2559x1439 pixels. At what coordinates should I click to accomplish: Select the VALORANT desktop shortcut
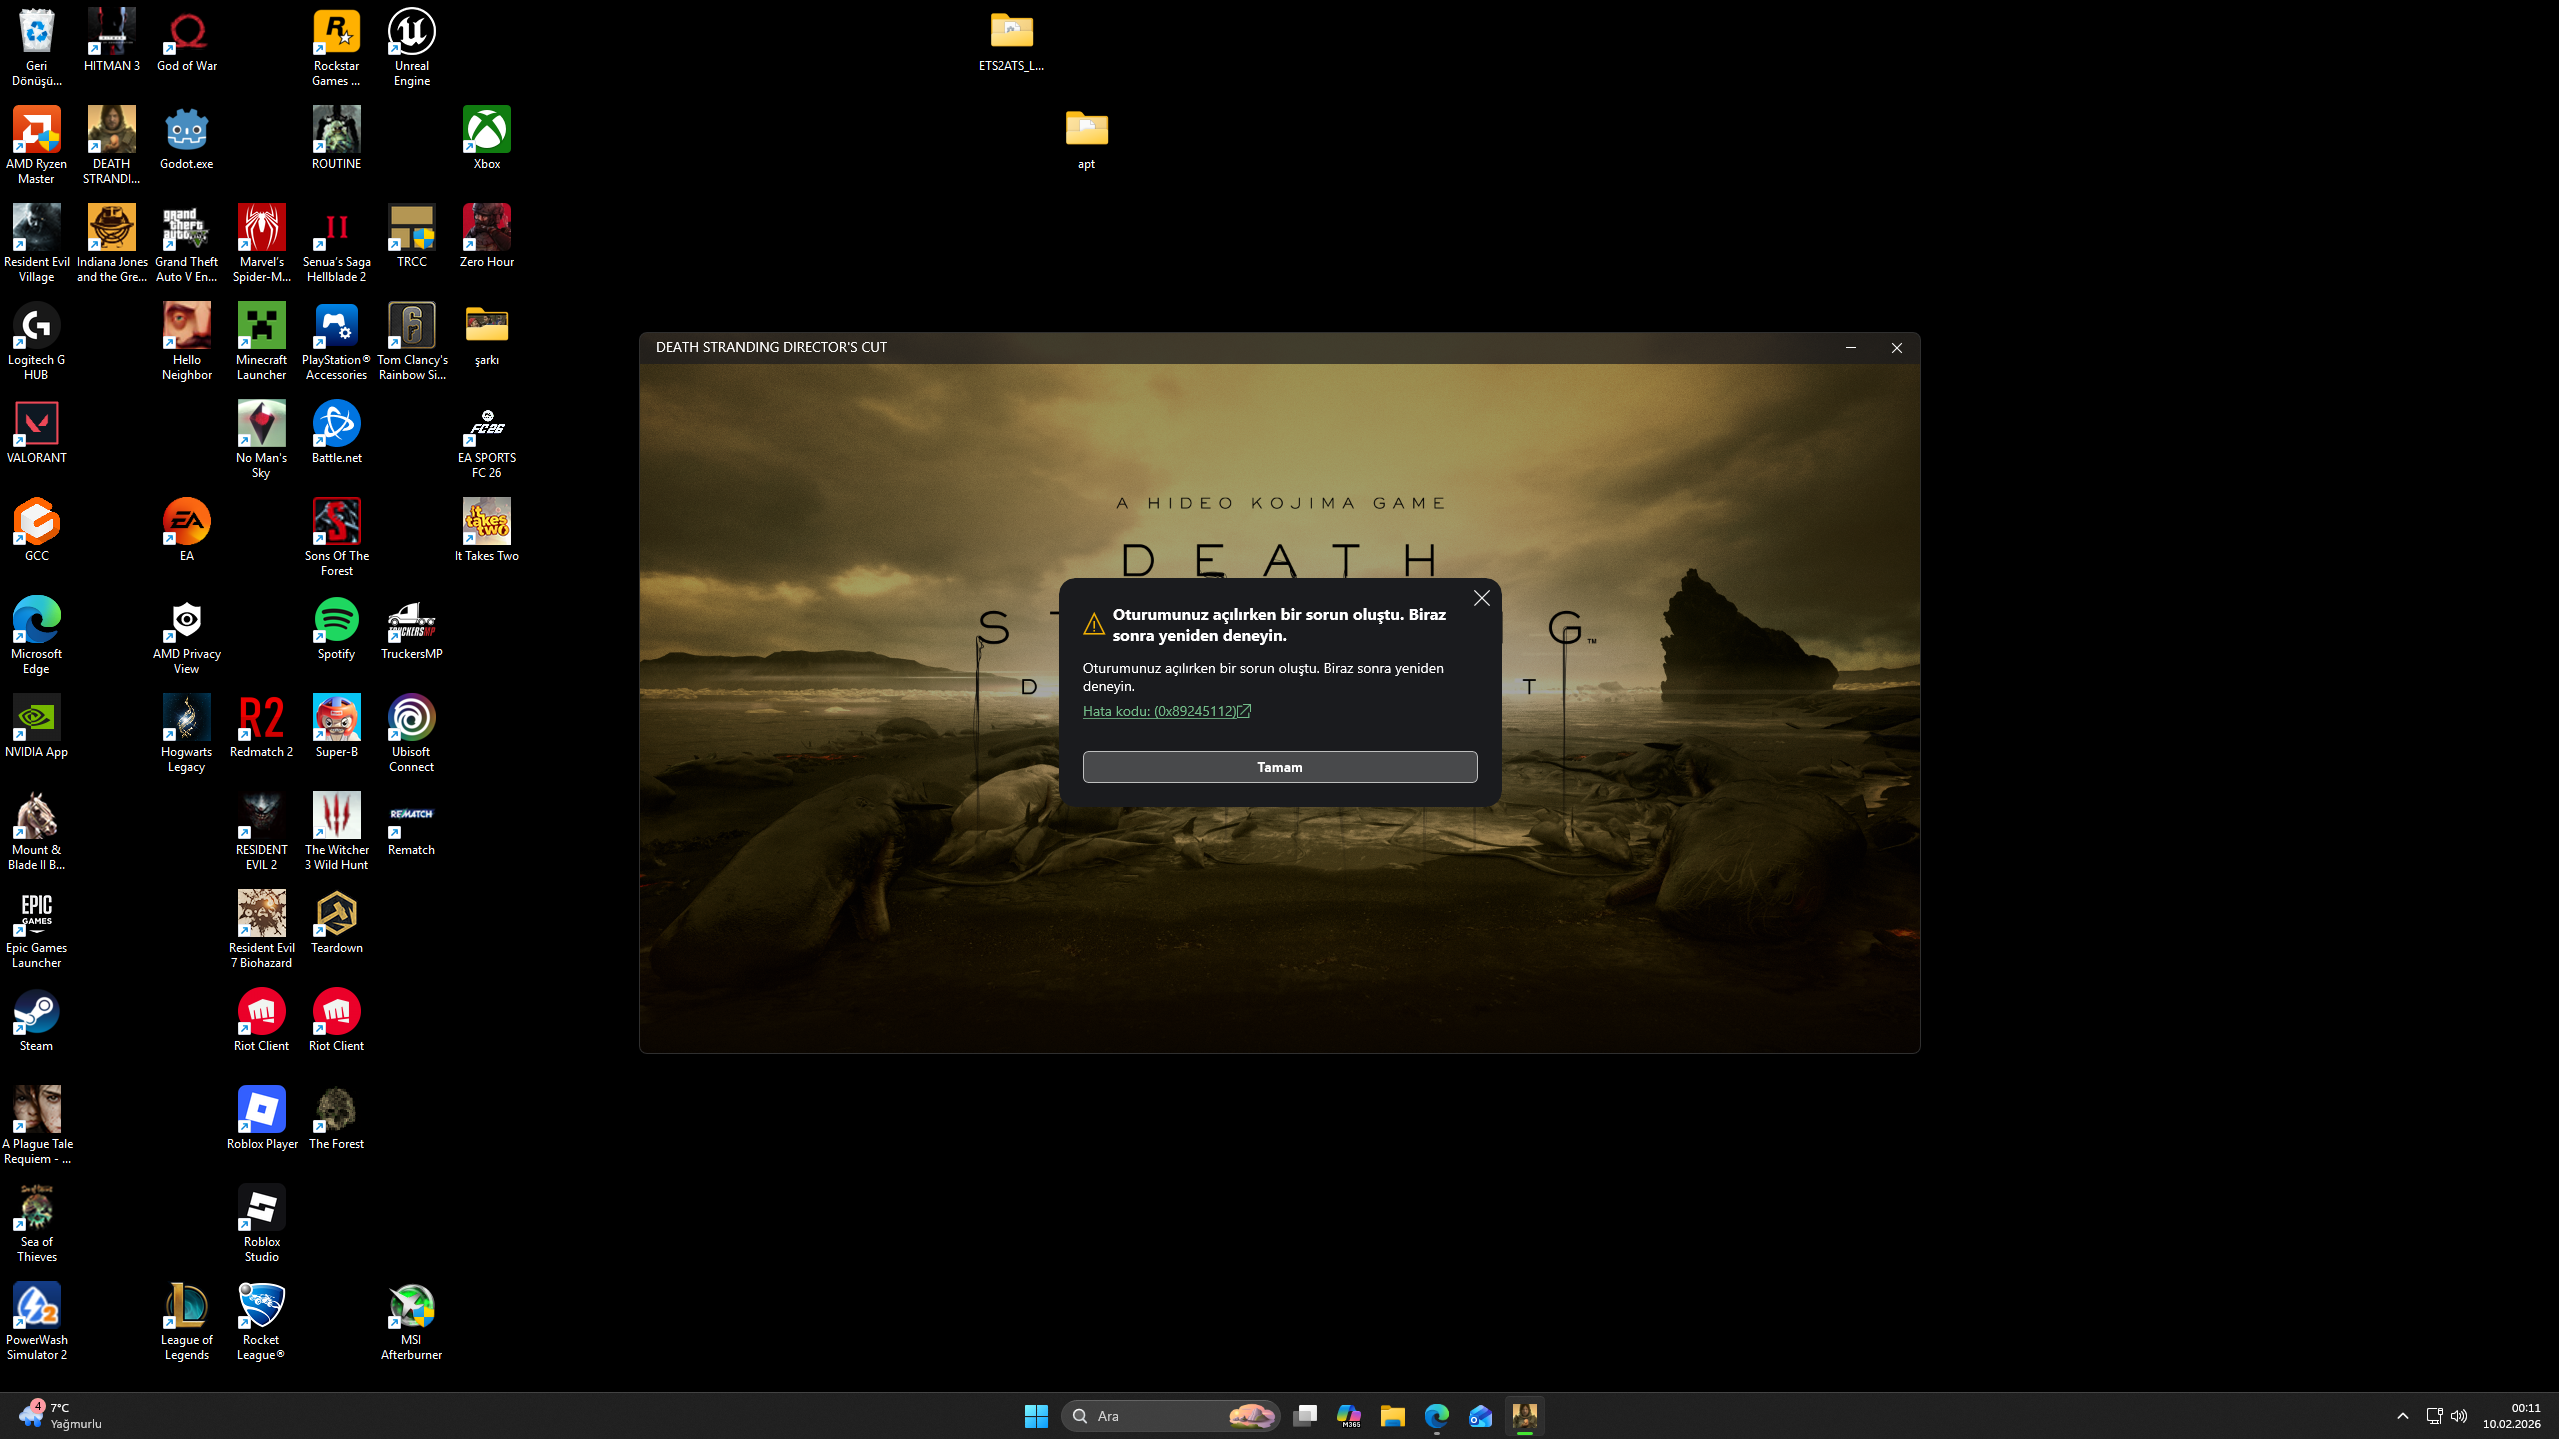point(37,433)
